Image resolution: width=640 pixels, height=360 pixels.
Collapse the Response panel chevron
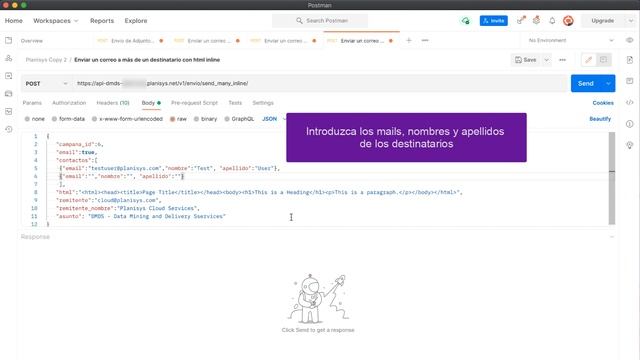click(611, 237)
